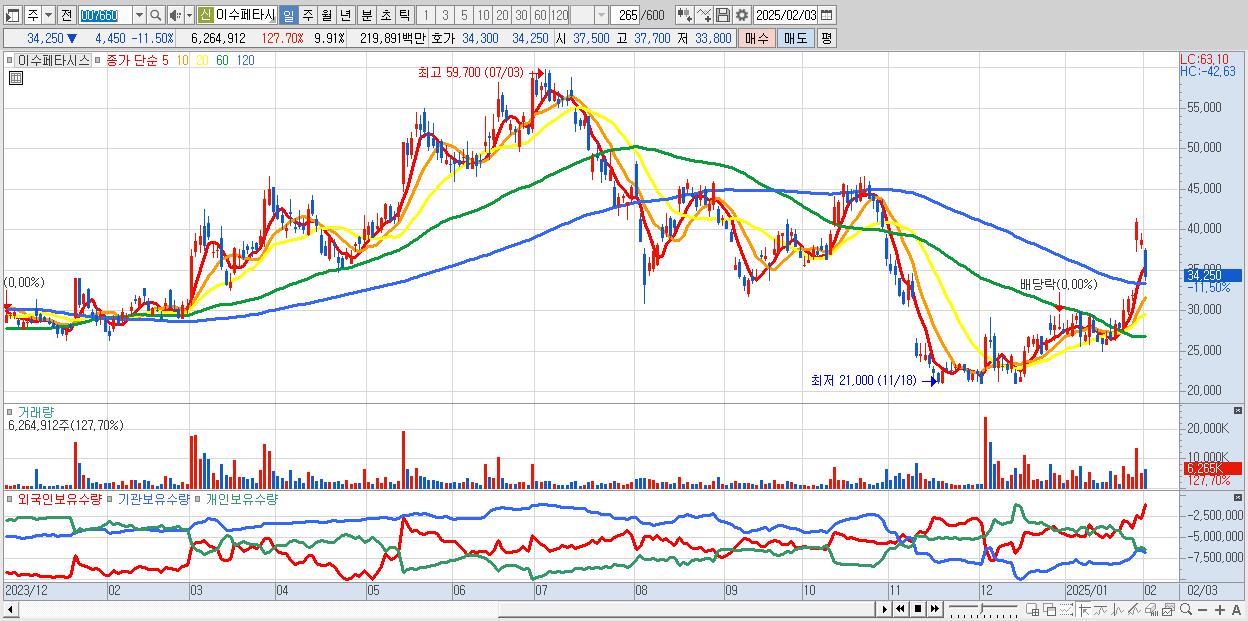Select the 분 minute period tab
Screen dimensions: 1248x621
click(366, 15)
